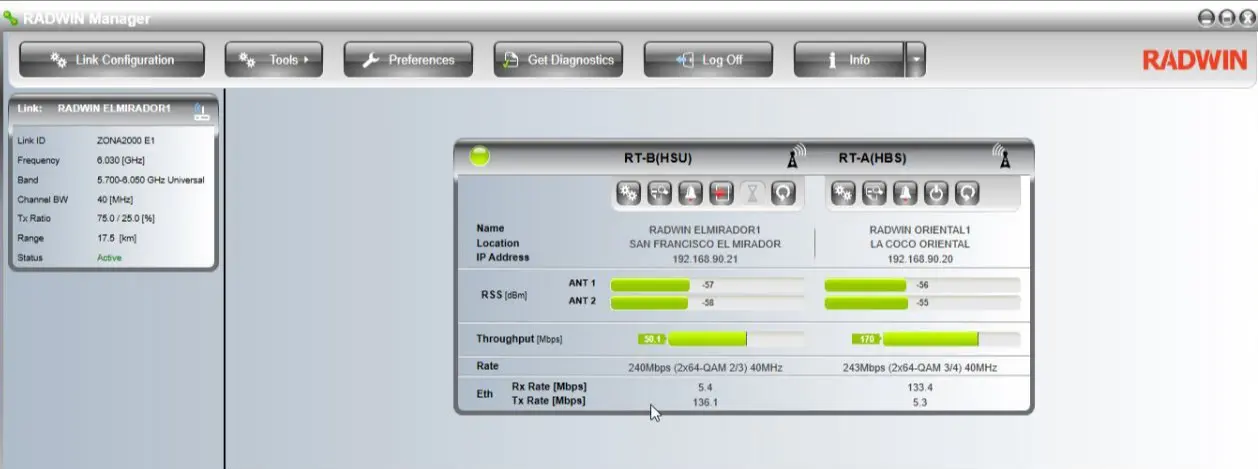Click the RT-B Rx Rate value 5.4
This screenshot has width=1258, height=469.
tap(705, 387)
